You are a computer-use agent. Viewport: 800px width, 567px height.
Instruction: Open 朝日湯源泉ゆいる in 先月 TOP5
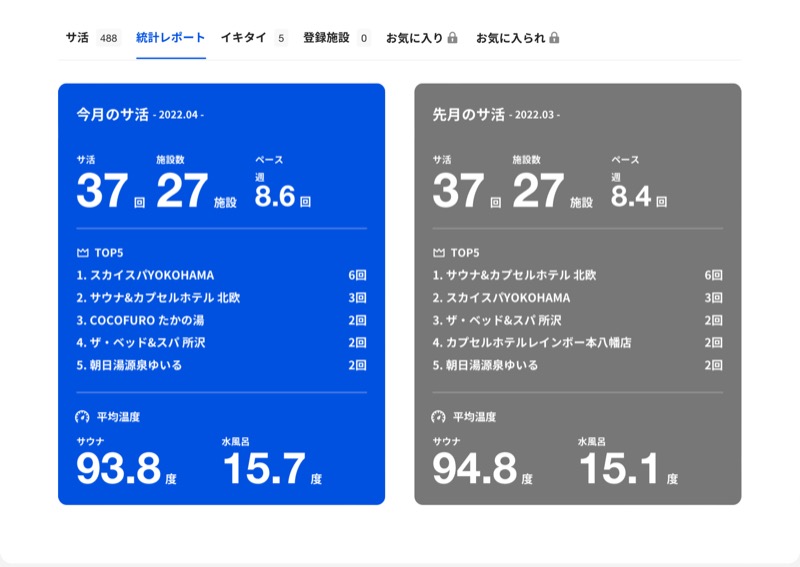[x=492, y=365]
